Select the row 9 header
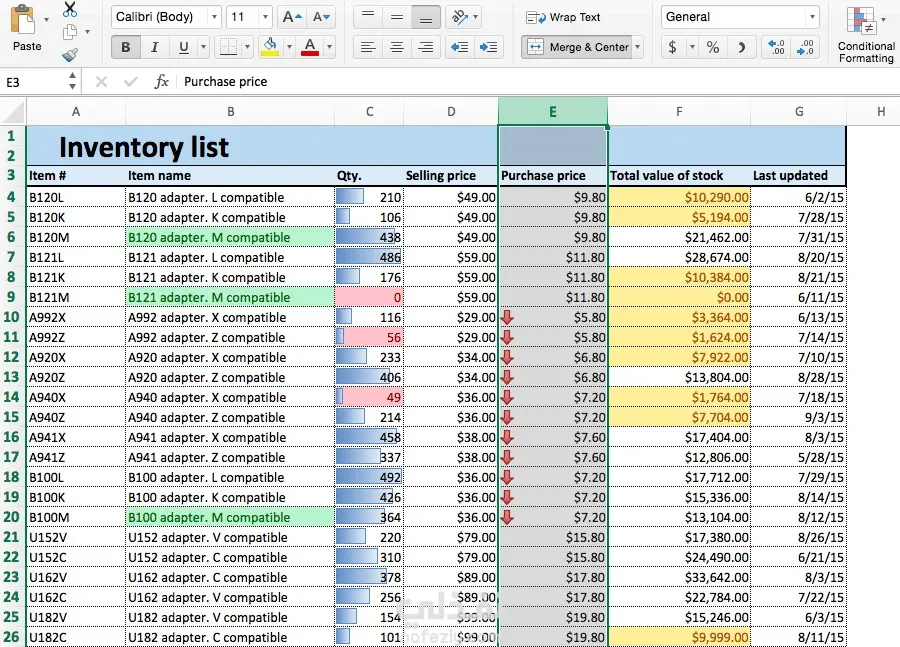This screenshot has height=647, width=900. (11, 297)
